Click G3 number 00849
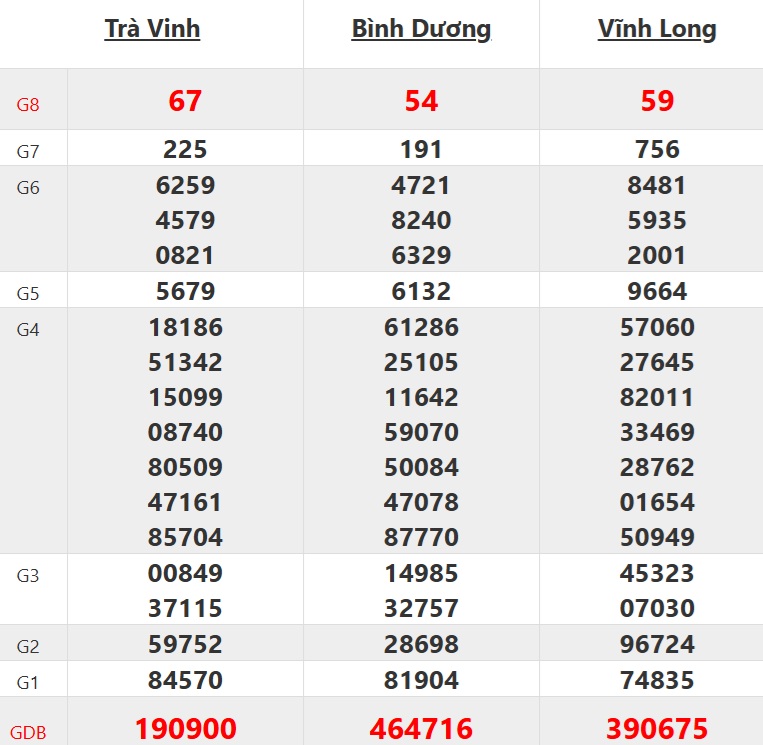This screenshot has height=745, width=763. (x=185, y=574)
